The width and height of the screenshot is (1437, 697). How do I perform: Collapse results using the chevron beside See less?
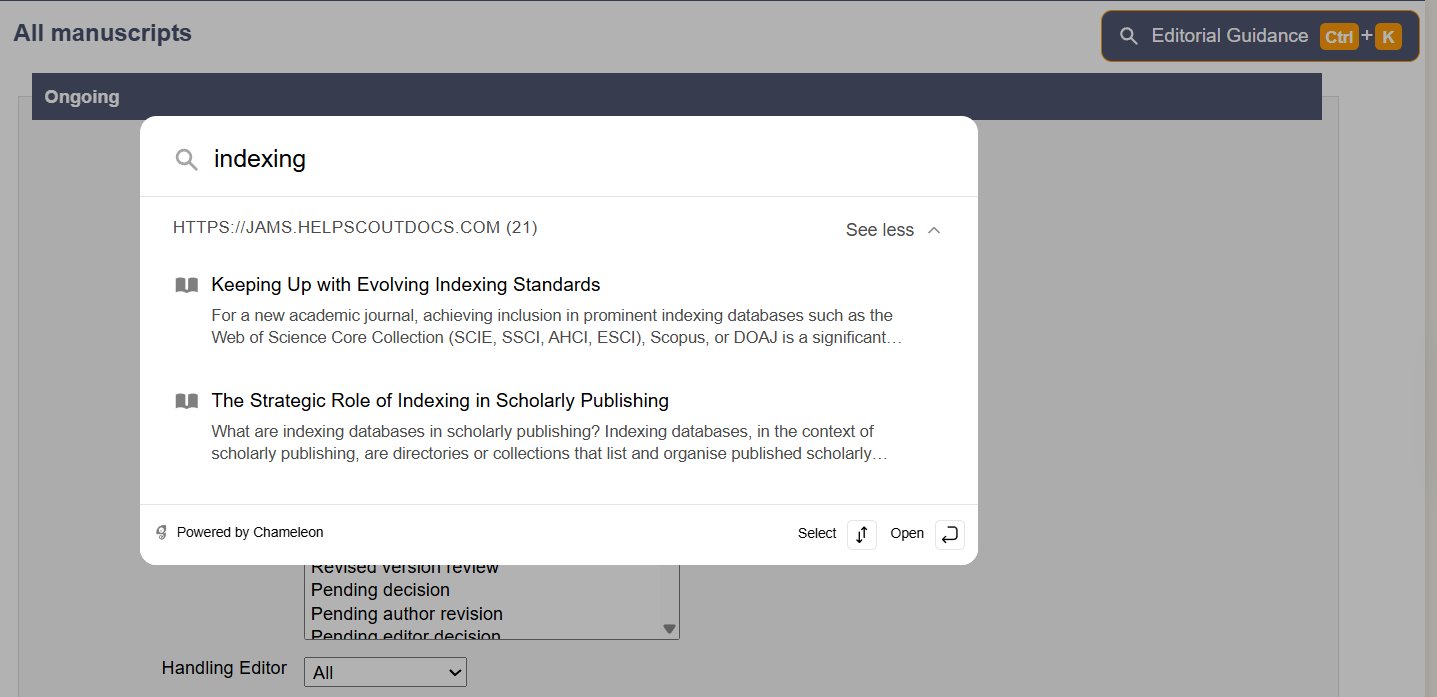(934, 230)
